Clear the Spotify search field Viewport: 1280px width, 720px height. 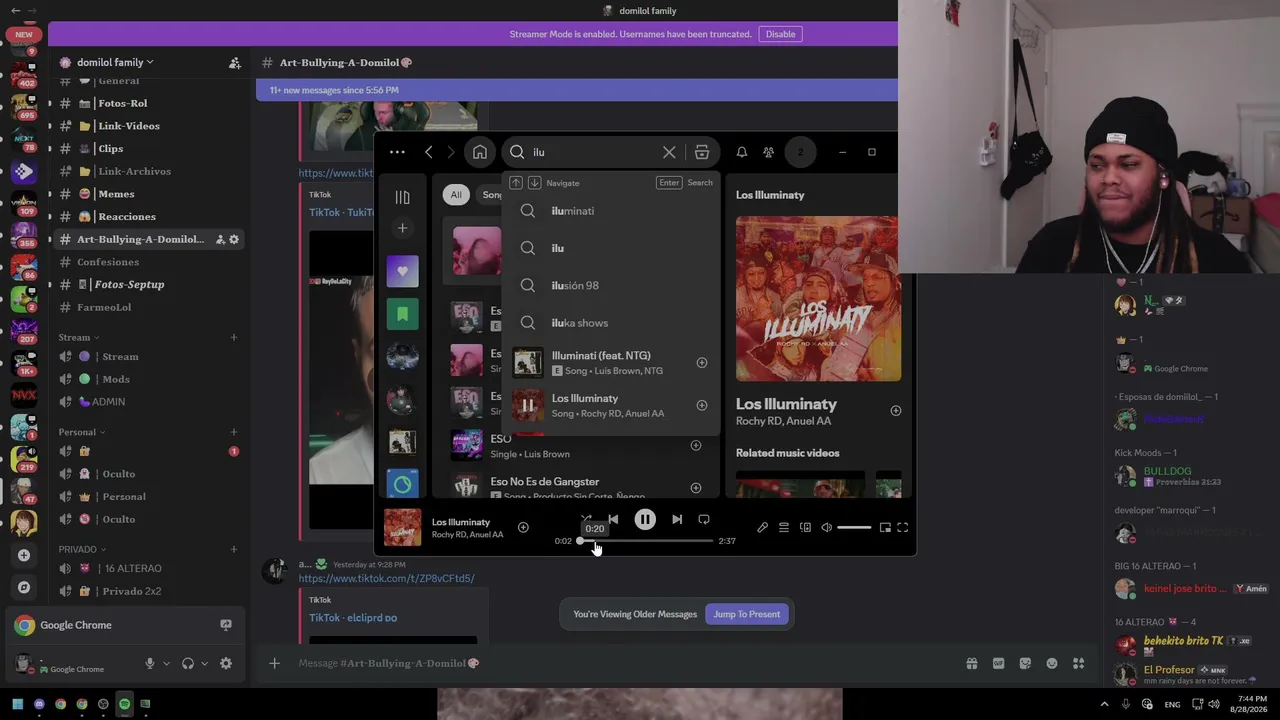point(669,152)
